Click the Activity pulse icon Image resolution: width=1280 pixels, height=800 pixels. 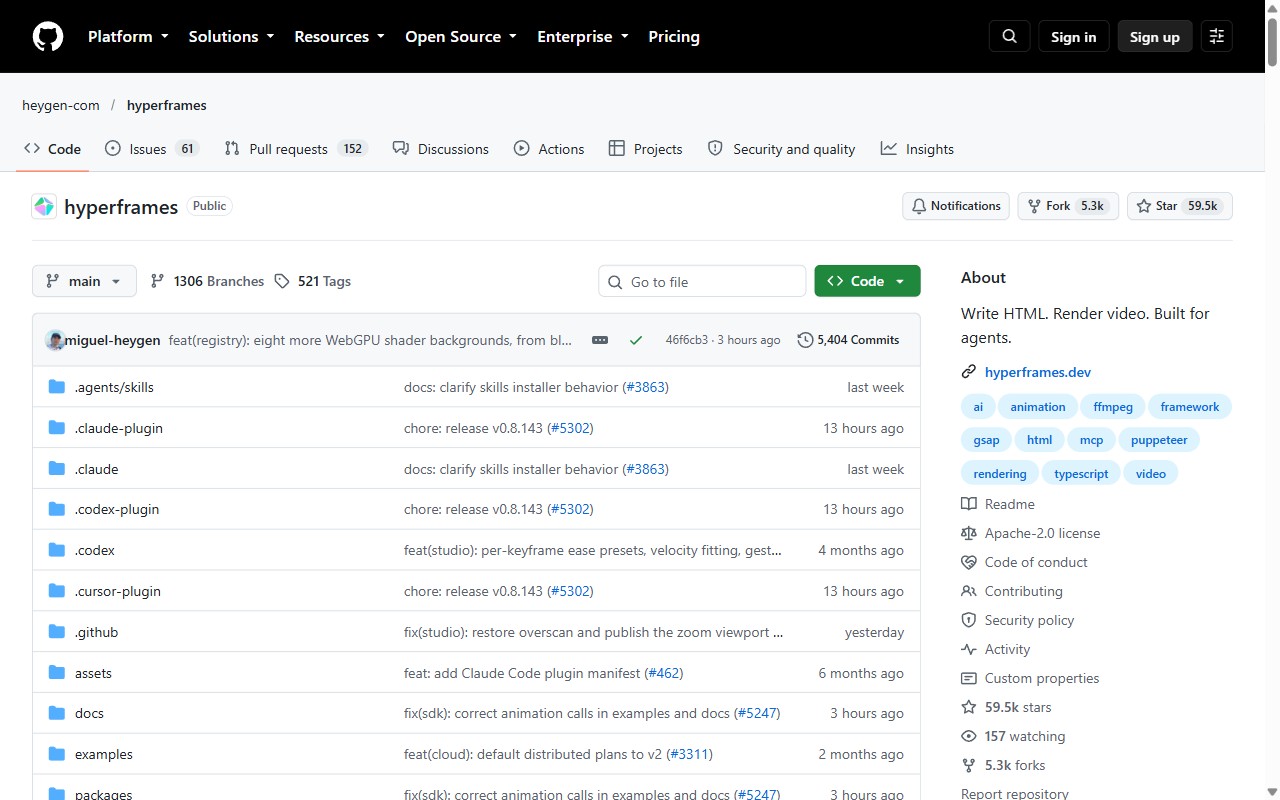click(x=968, y=649)
